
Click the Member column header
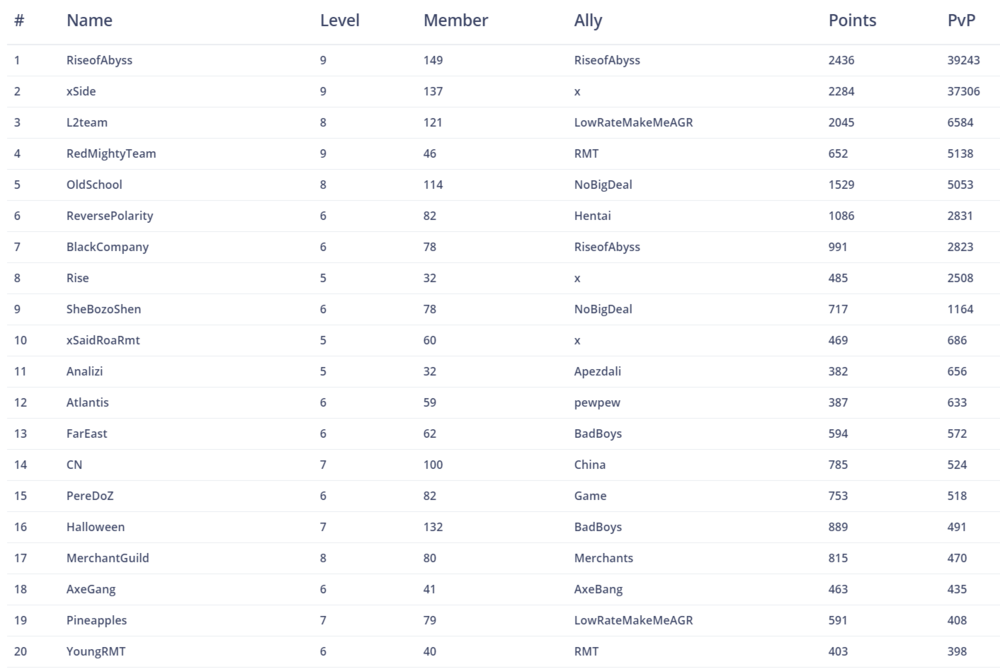pos(455,20)
